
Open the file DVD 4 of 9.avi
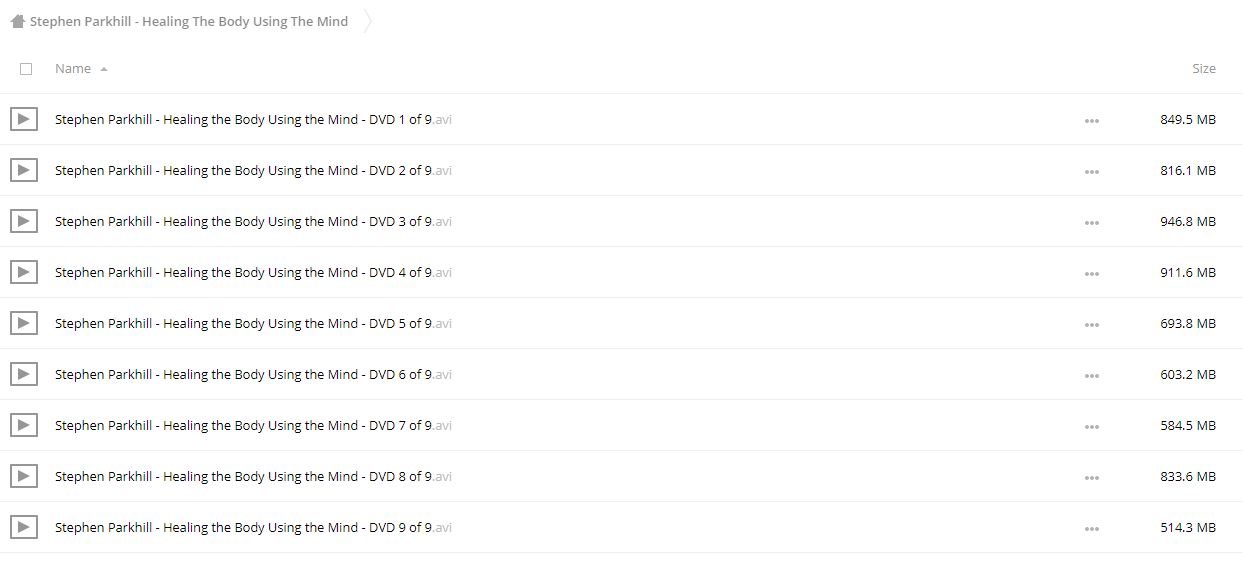[x=253, y=272]
